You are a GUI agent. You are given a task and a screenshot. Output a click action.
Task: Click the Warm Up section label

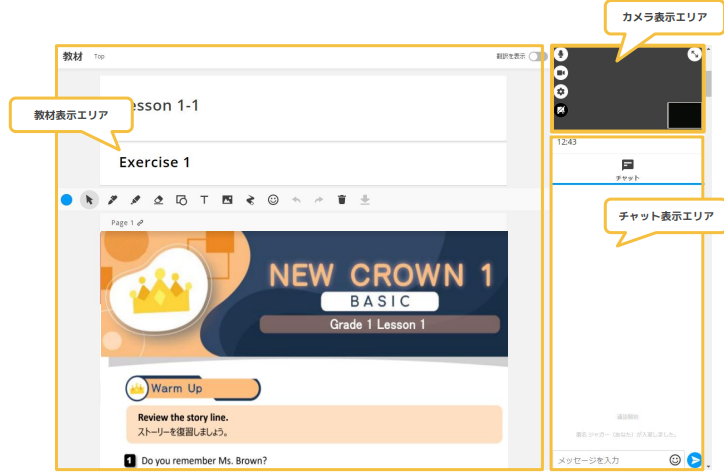193,389
